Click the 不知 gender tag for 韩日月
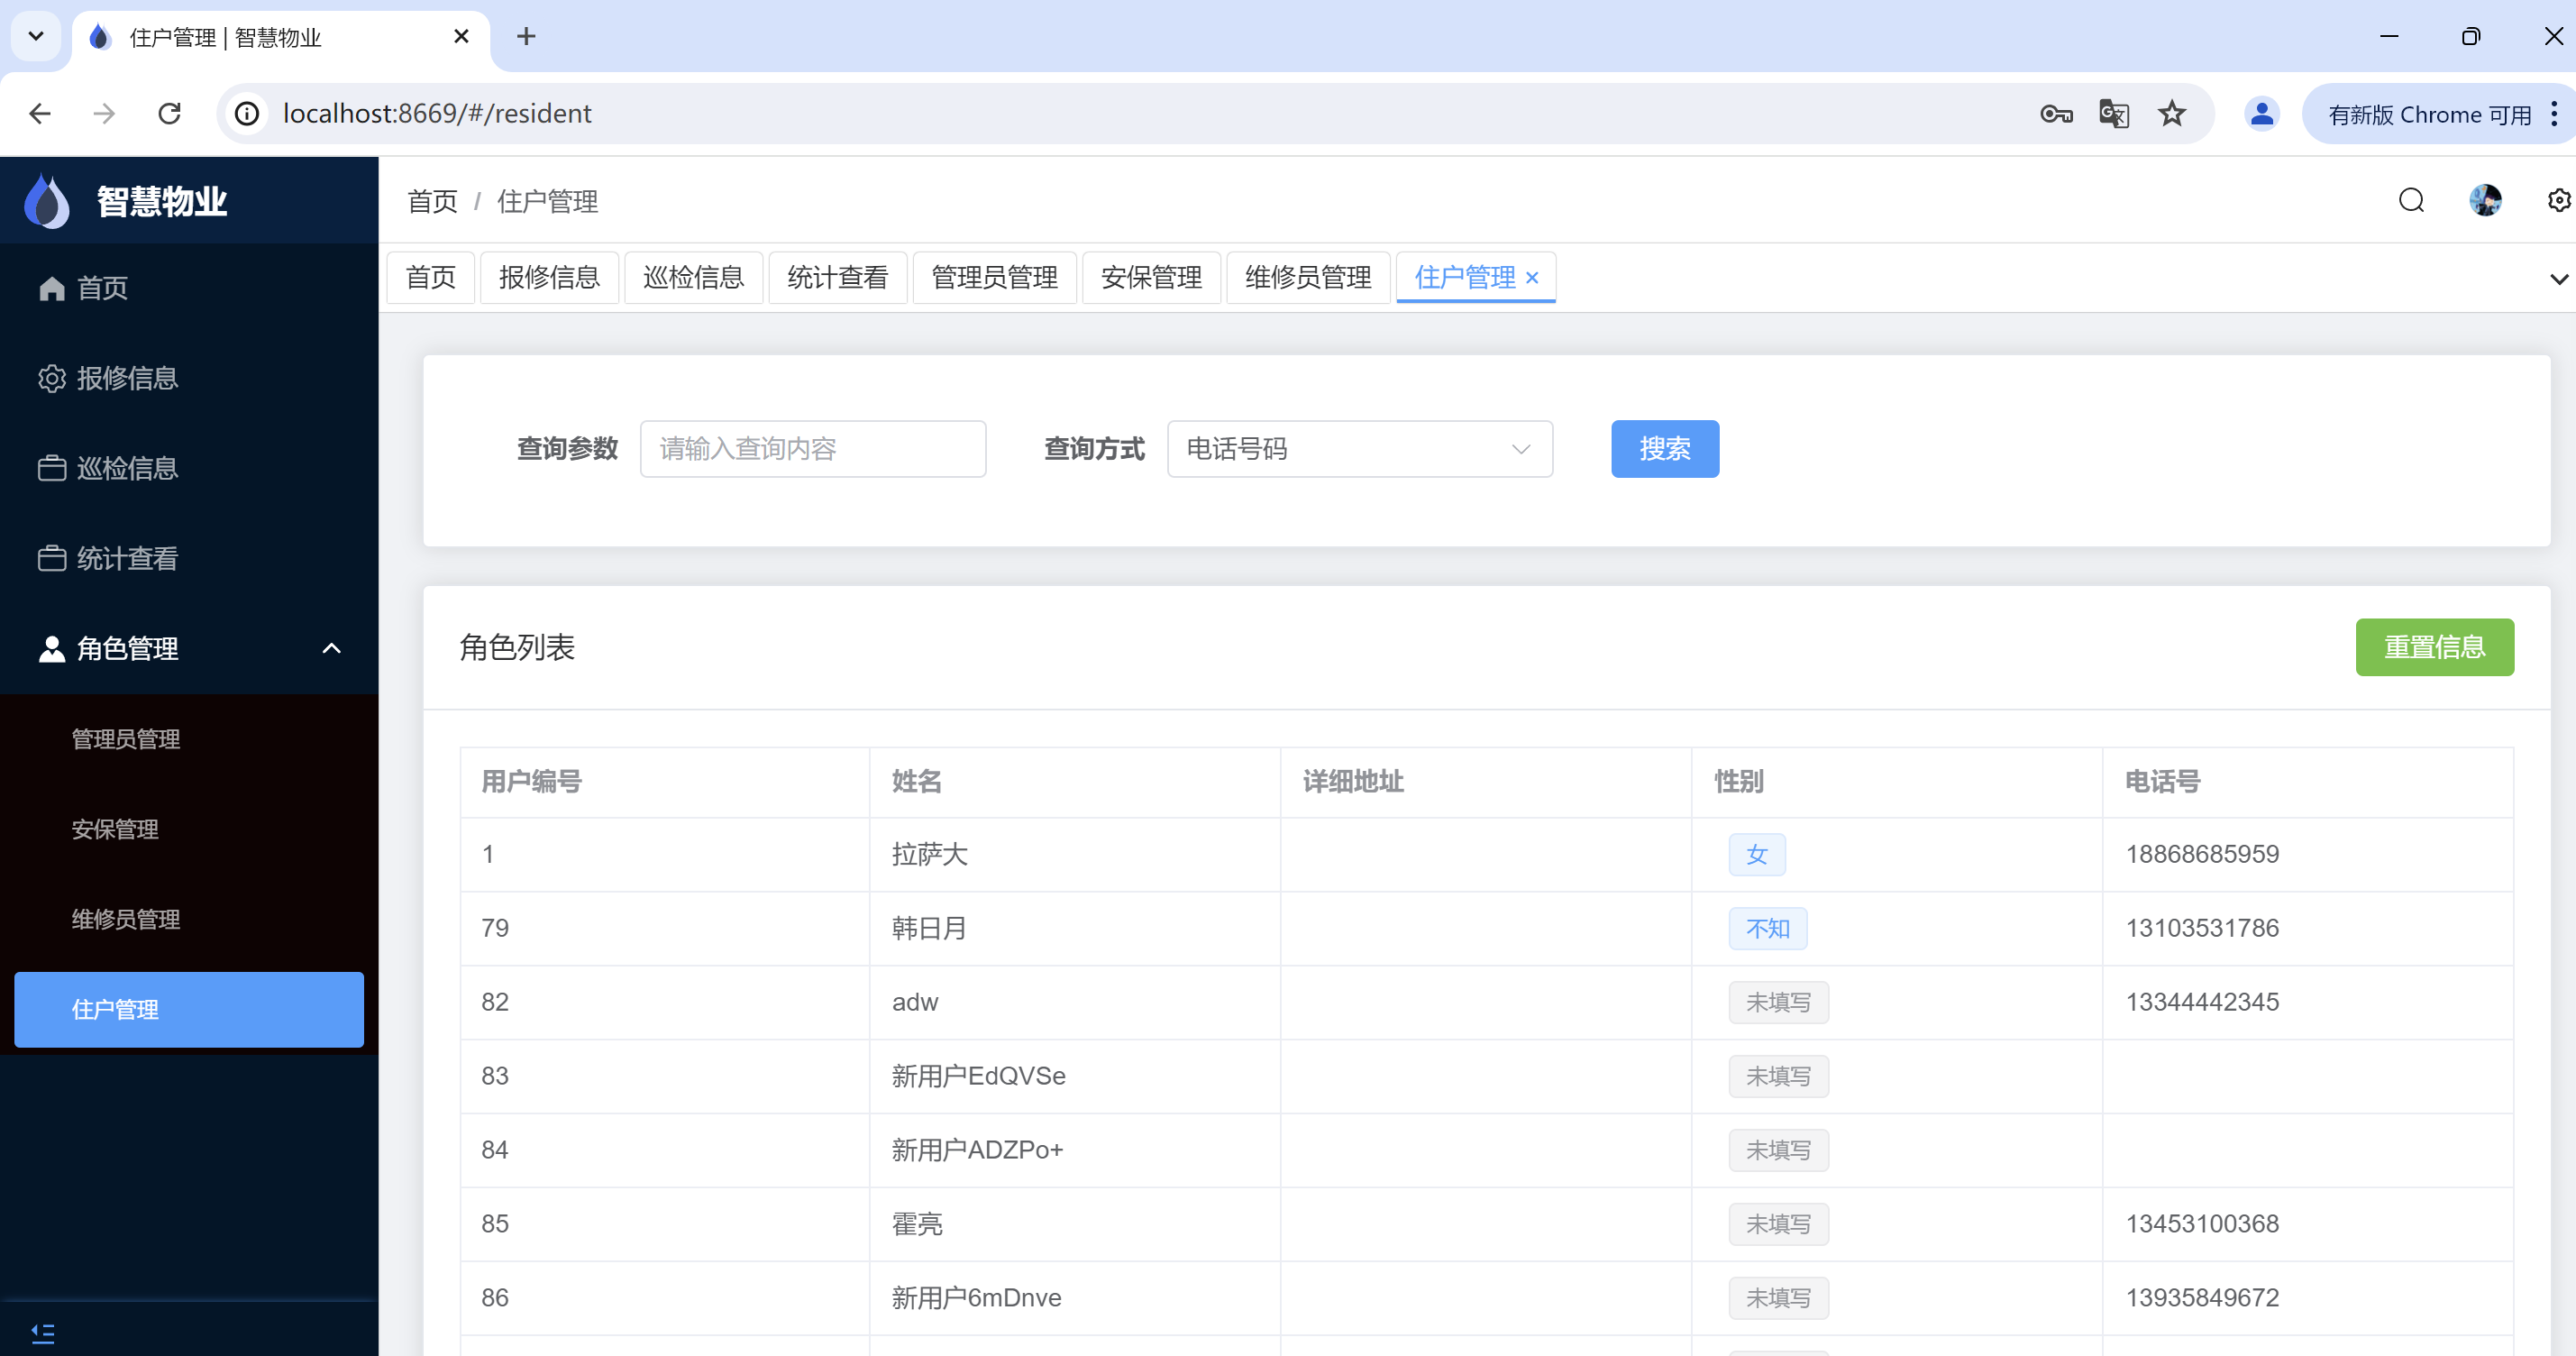Image resolution: width=2576 pixels, height=1356 pixels. [1767, 929]
